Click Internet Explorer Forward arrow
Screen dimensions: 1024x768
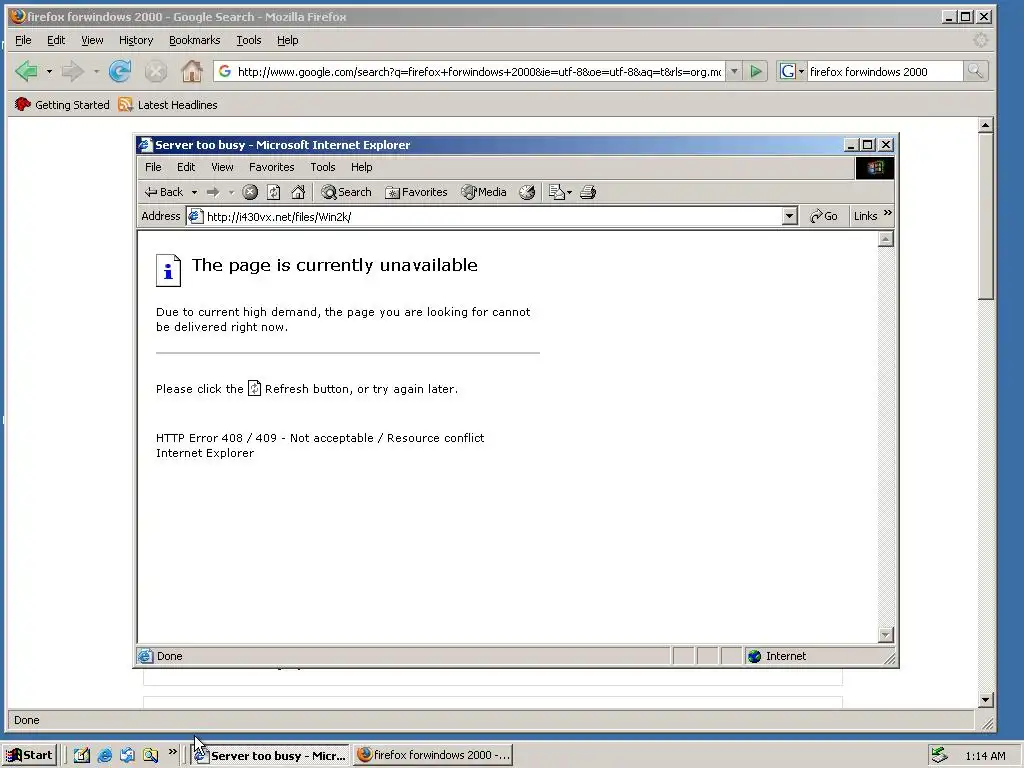pos(213,192)
